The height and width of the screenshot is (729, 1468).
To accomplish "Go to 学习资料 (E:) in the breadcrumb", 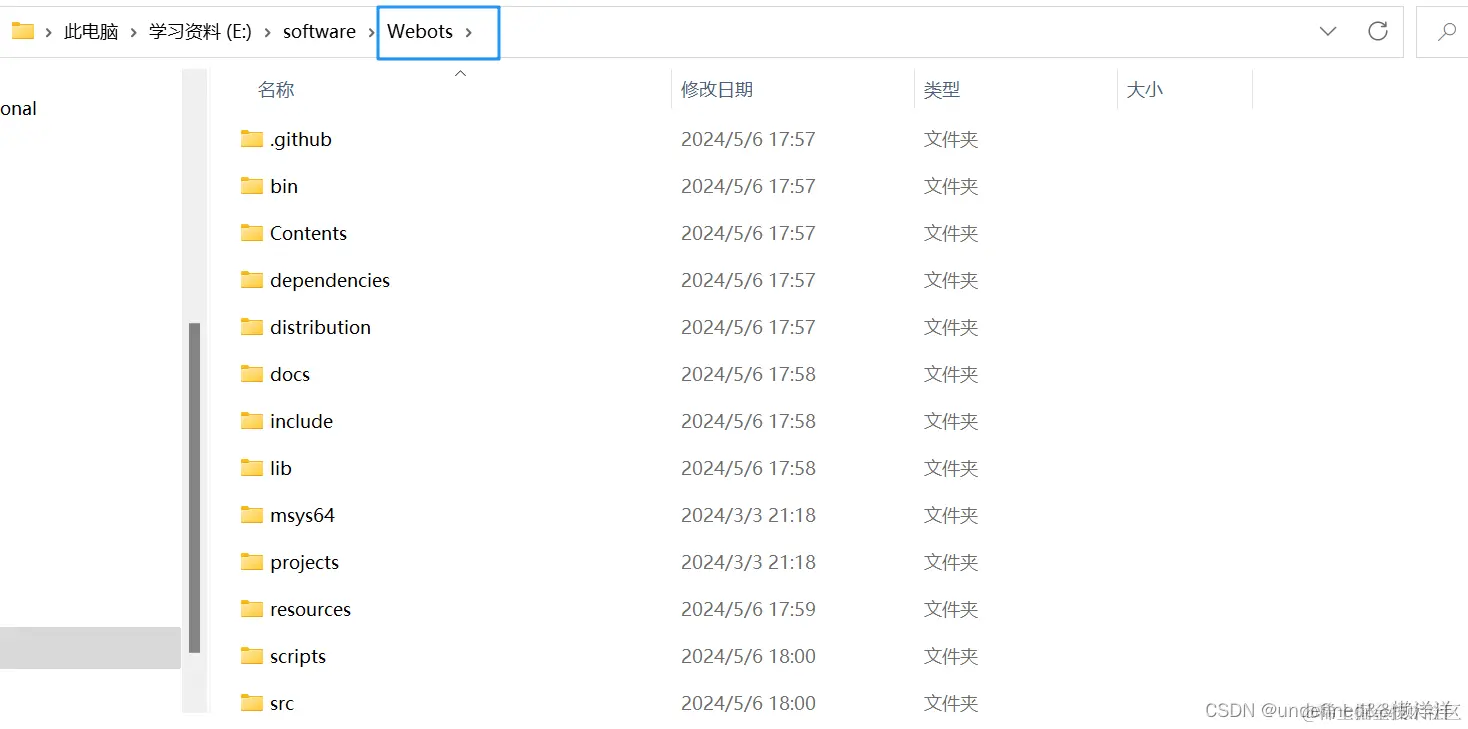I will 200,32.
